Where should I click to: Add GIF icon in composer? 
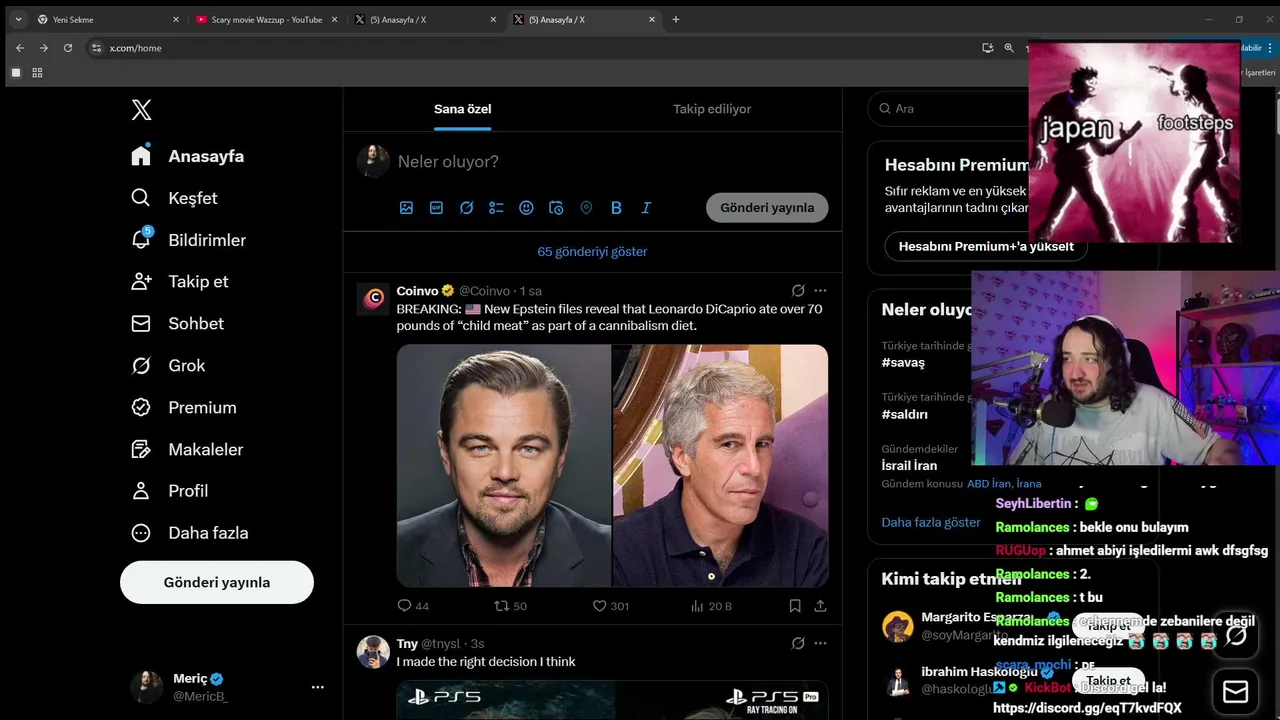click(x=436, y=208)
